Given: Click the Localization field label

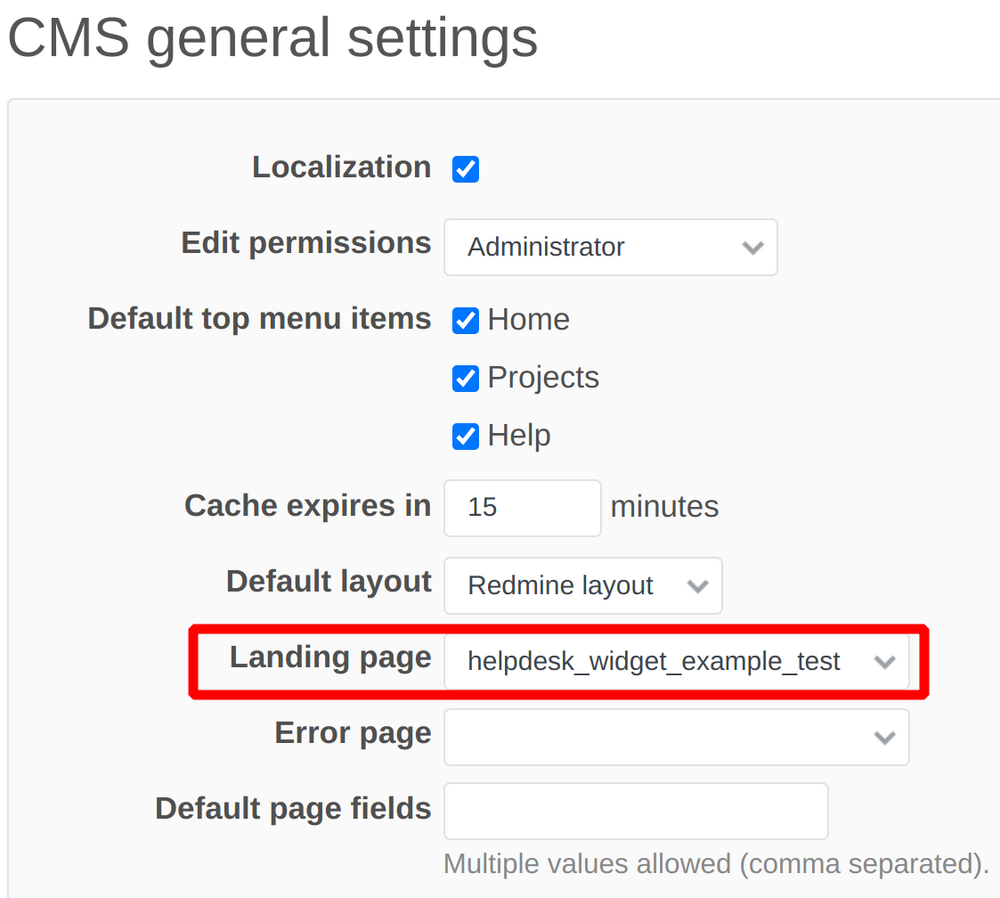Looking at the screenshot, I should 341,167.
